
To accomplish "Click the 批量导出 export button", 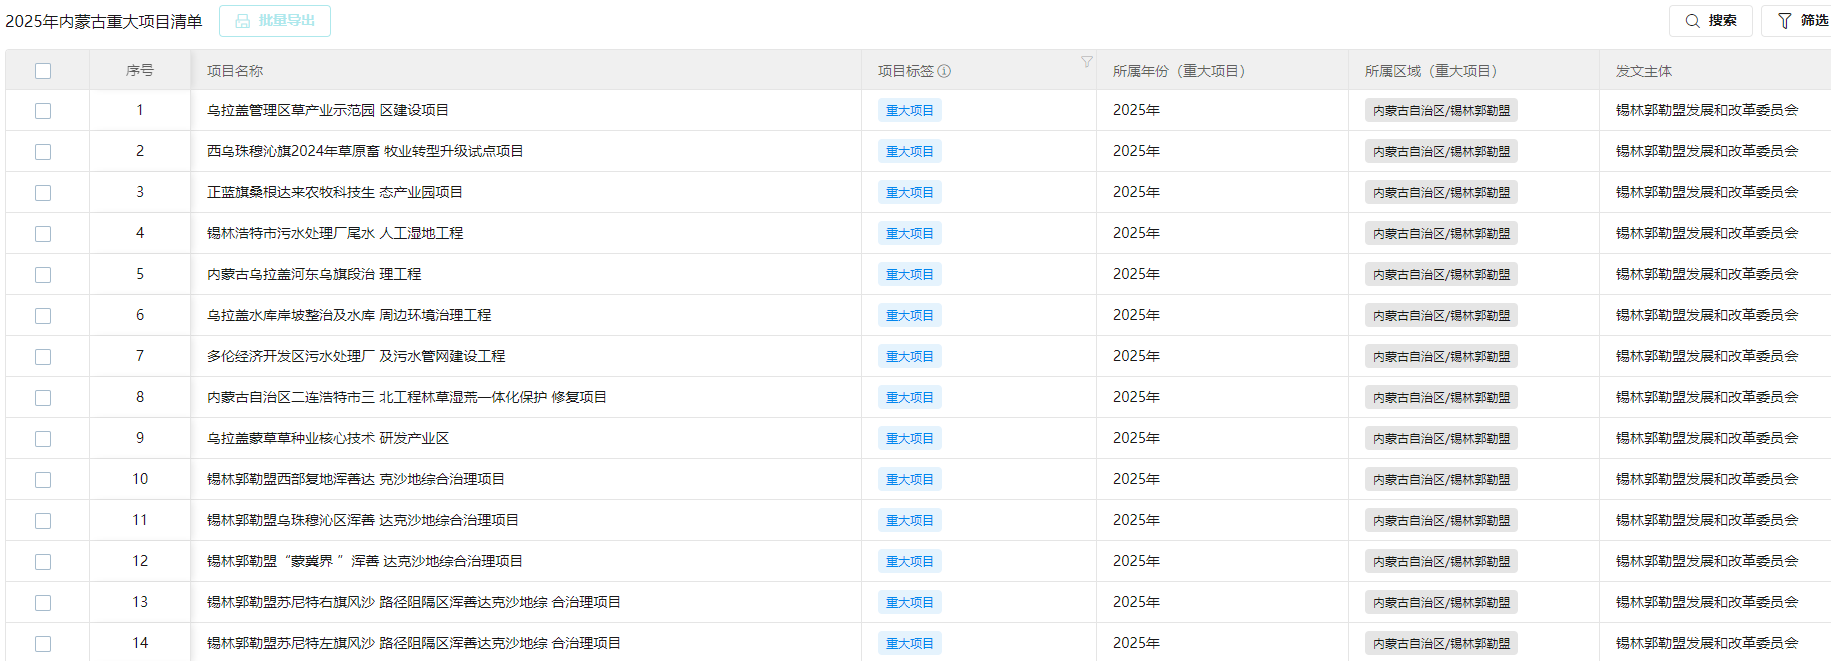I will pyautogui.click(x=275, y=21).
